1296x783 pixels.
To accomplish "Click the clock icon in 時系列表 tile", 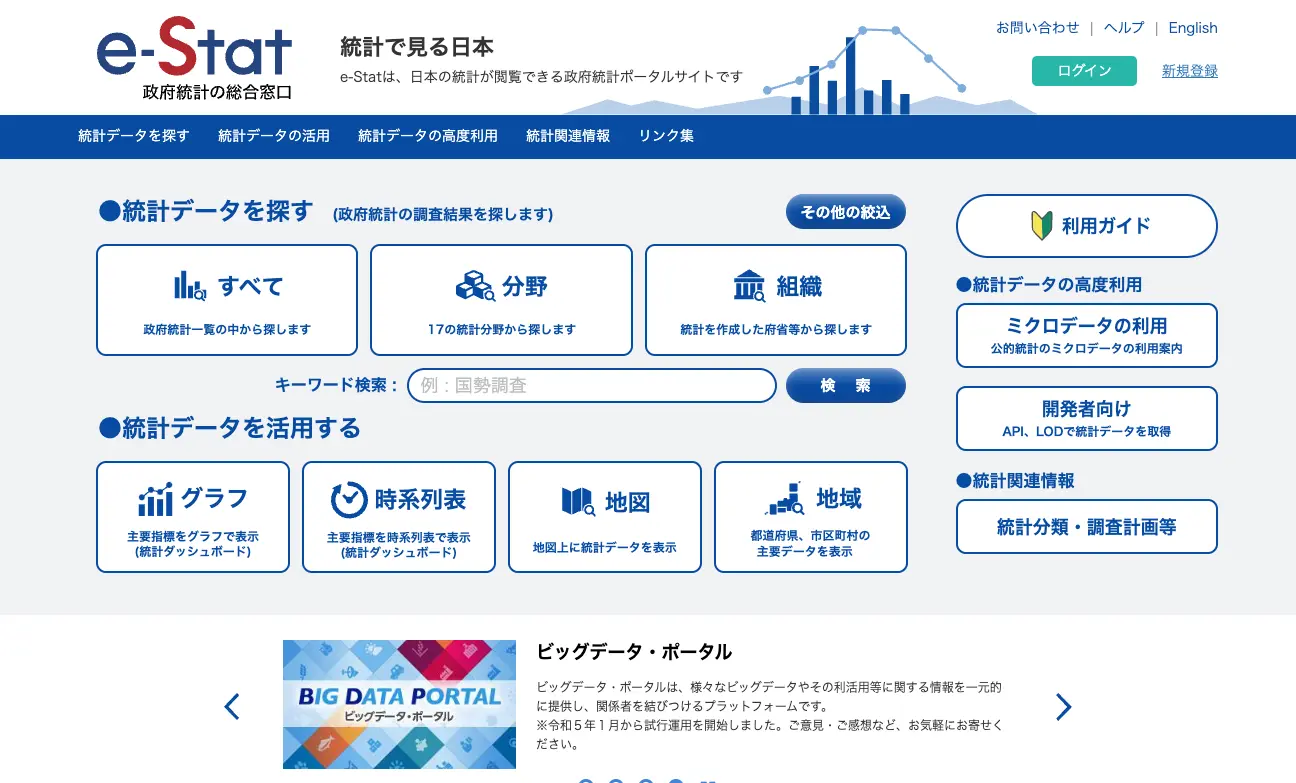I will [x=349, y=499].
